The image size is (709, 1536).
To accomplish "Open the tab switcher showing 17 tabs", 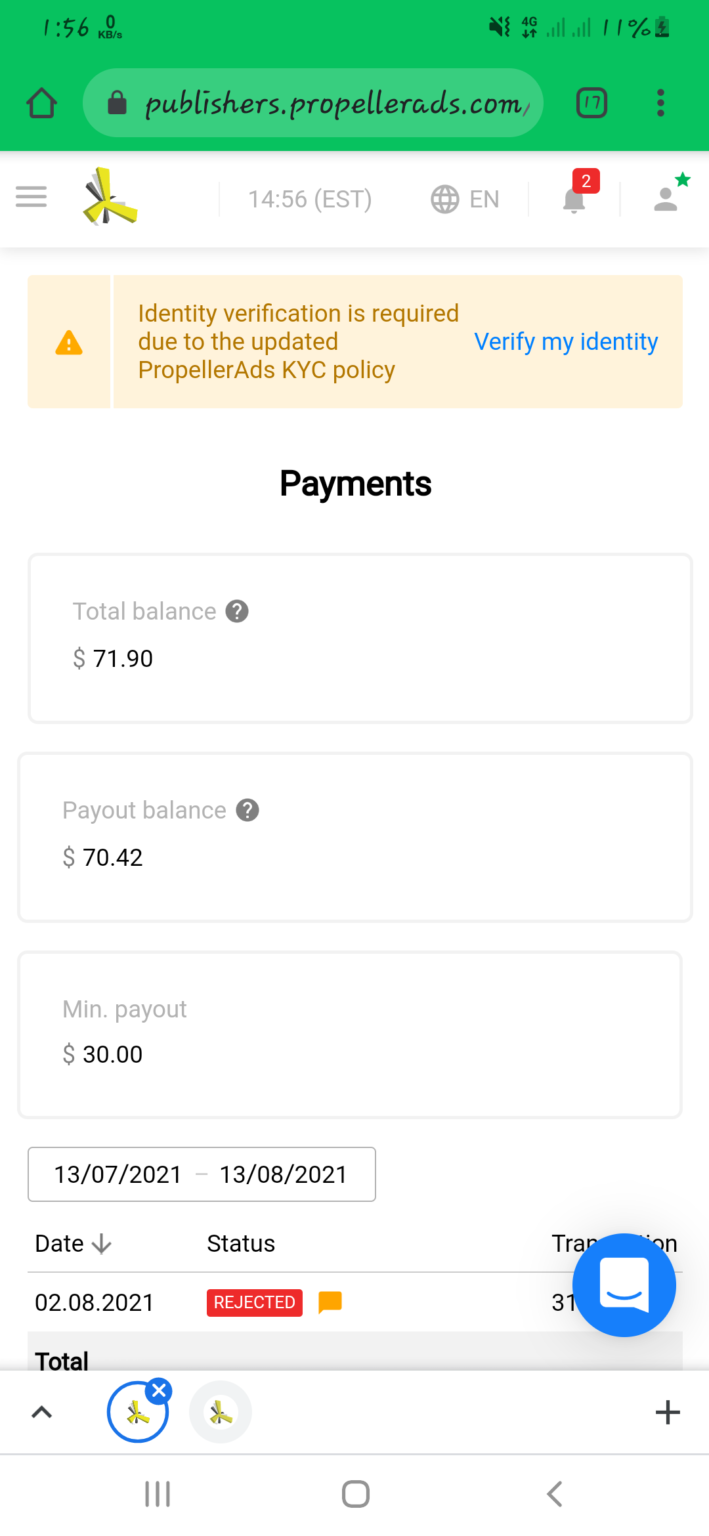I will pos(592,103).
